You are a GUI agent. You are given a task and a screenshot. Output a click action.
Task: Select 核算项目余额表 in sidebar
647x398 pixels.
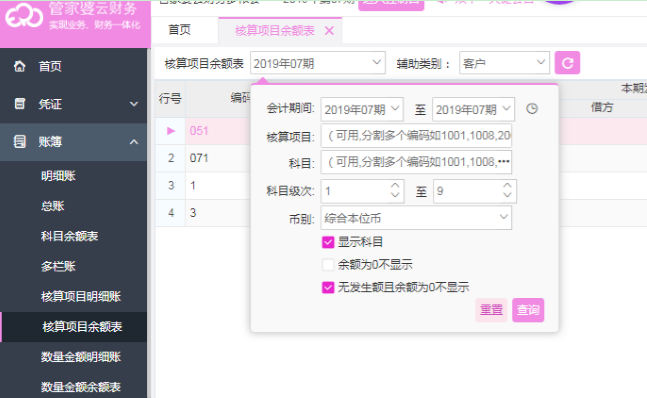point(73,327)
